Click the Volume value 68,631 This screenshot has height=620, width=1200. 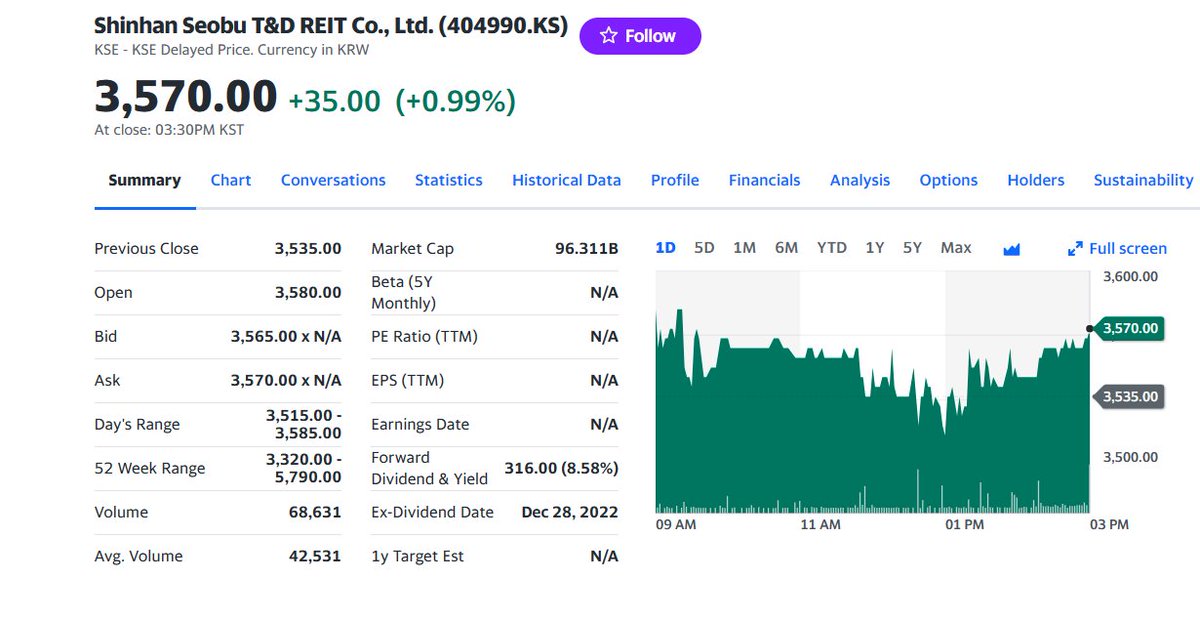315,513
